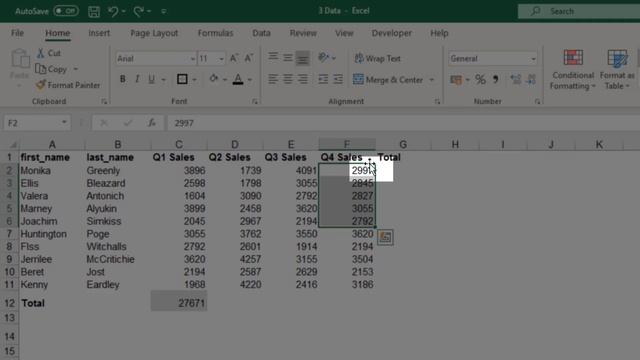
Task: Center text horizontally in cell
Action: (x=288, y=79)
